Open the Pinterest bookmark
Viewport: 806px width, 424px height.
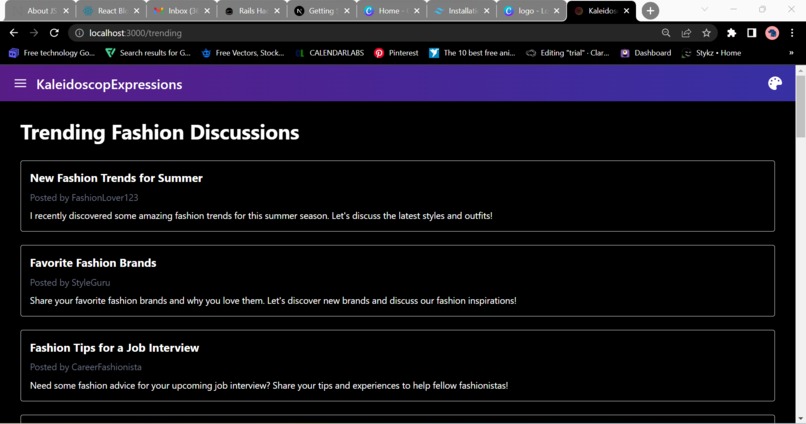click(x=396, y=53)
